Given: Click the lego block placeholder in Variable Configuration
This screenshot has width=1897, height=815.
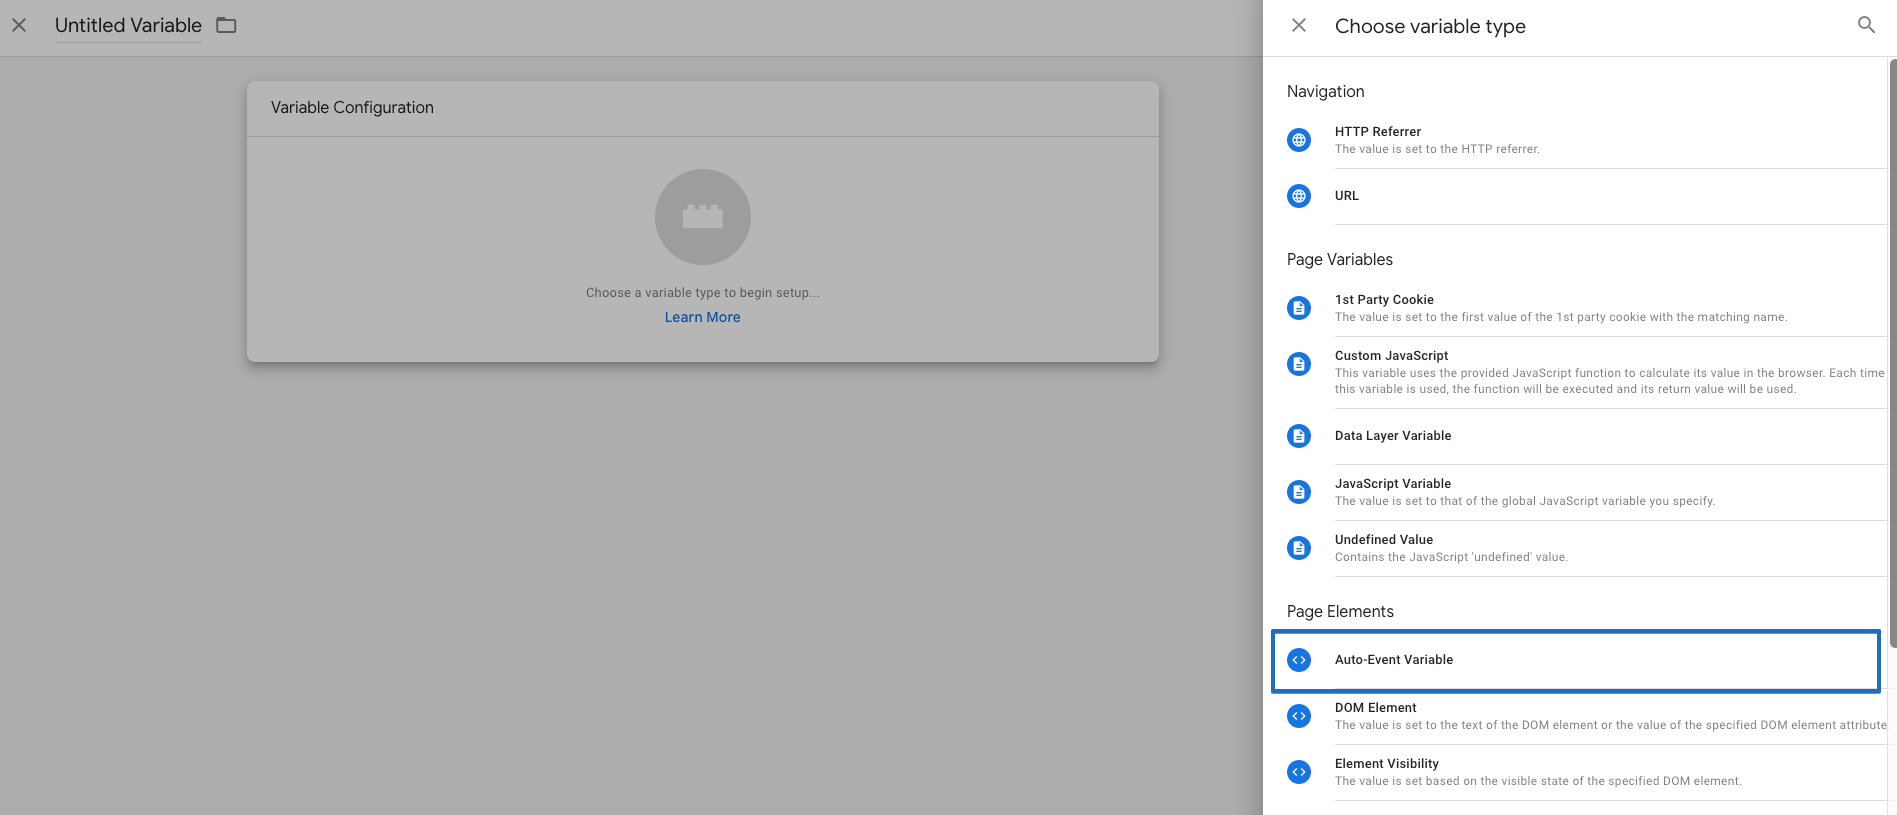Looking at the screenshot, I should point(702,217).
